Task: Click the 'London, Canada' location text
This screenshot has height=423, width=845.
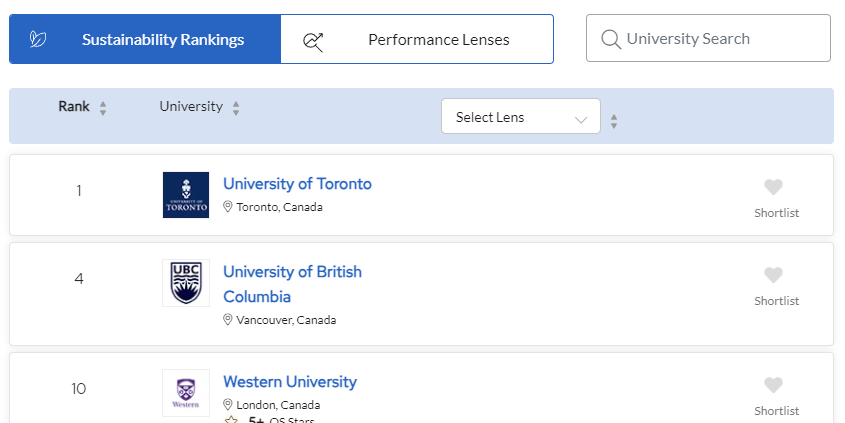Action: (x=278, y=405)
